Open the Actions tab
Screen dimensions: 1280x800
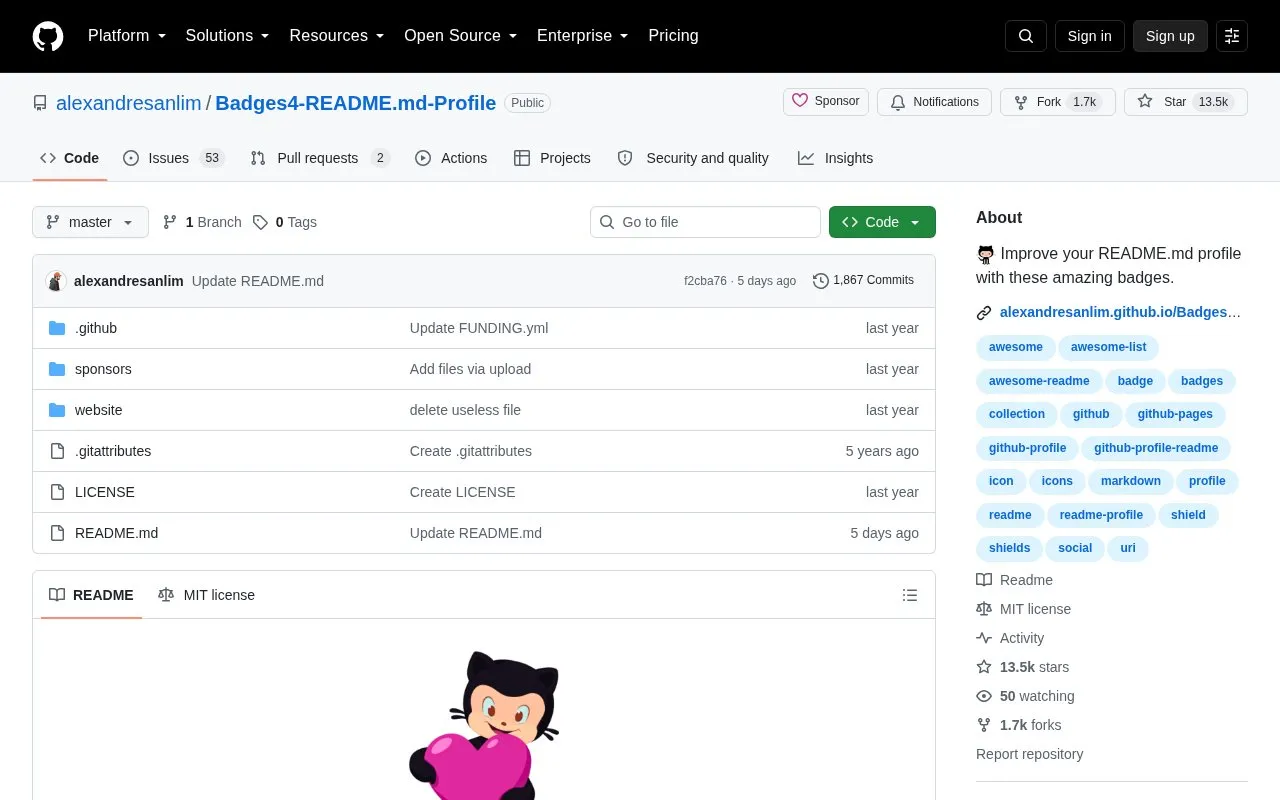(x=451, y=158)
